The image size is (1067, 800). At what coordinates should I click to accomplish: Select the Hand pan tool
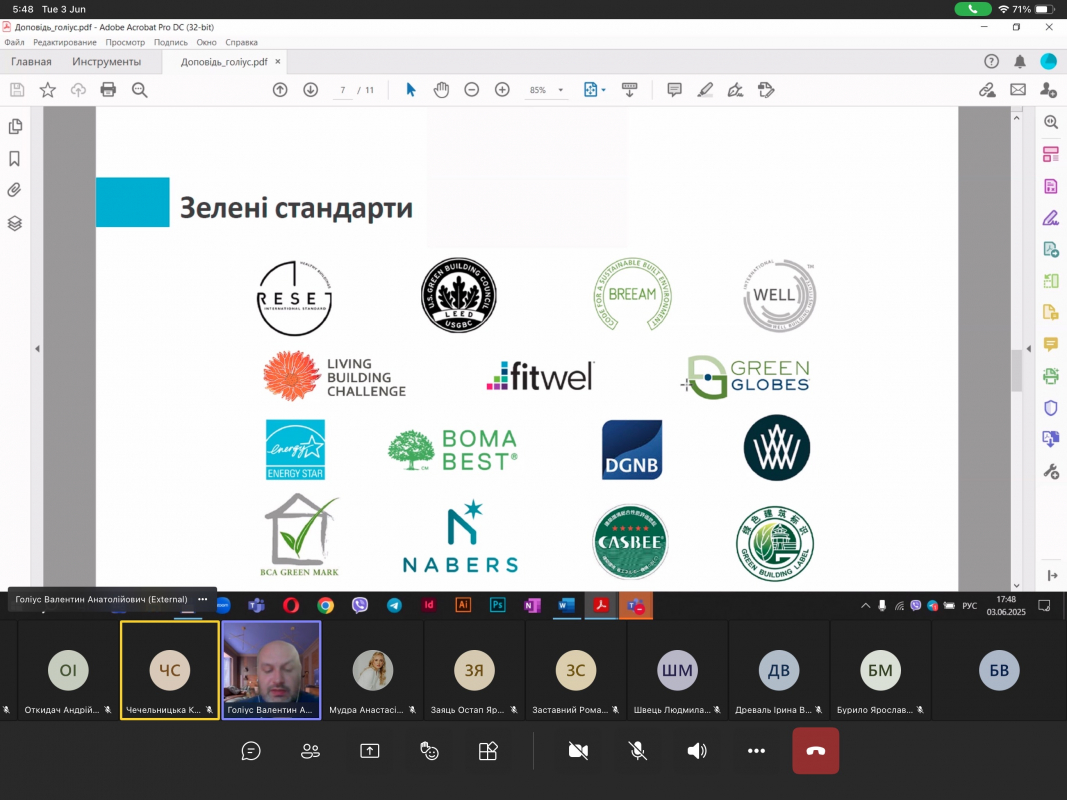[x=441, y=90]
